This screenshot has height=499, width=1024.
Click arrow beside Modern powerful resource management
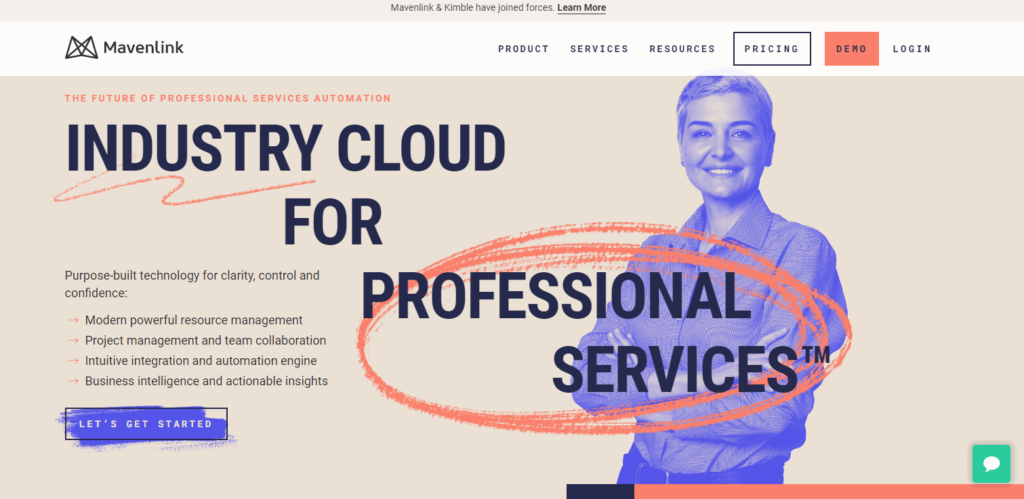tap(73, 320)
